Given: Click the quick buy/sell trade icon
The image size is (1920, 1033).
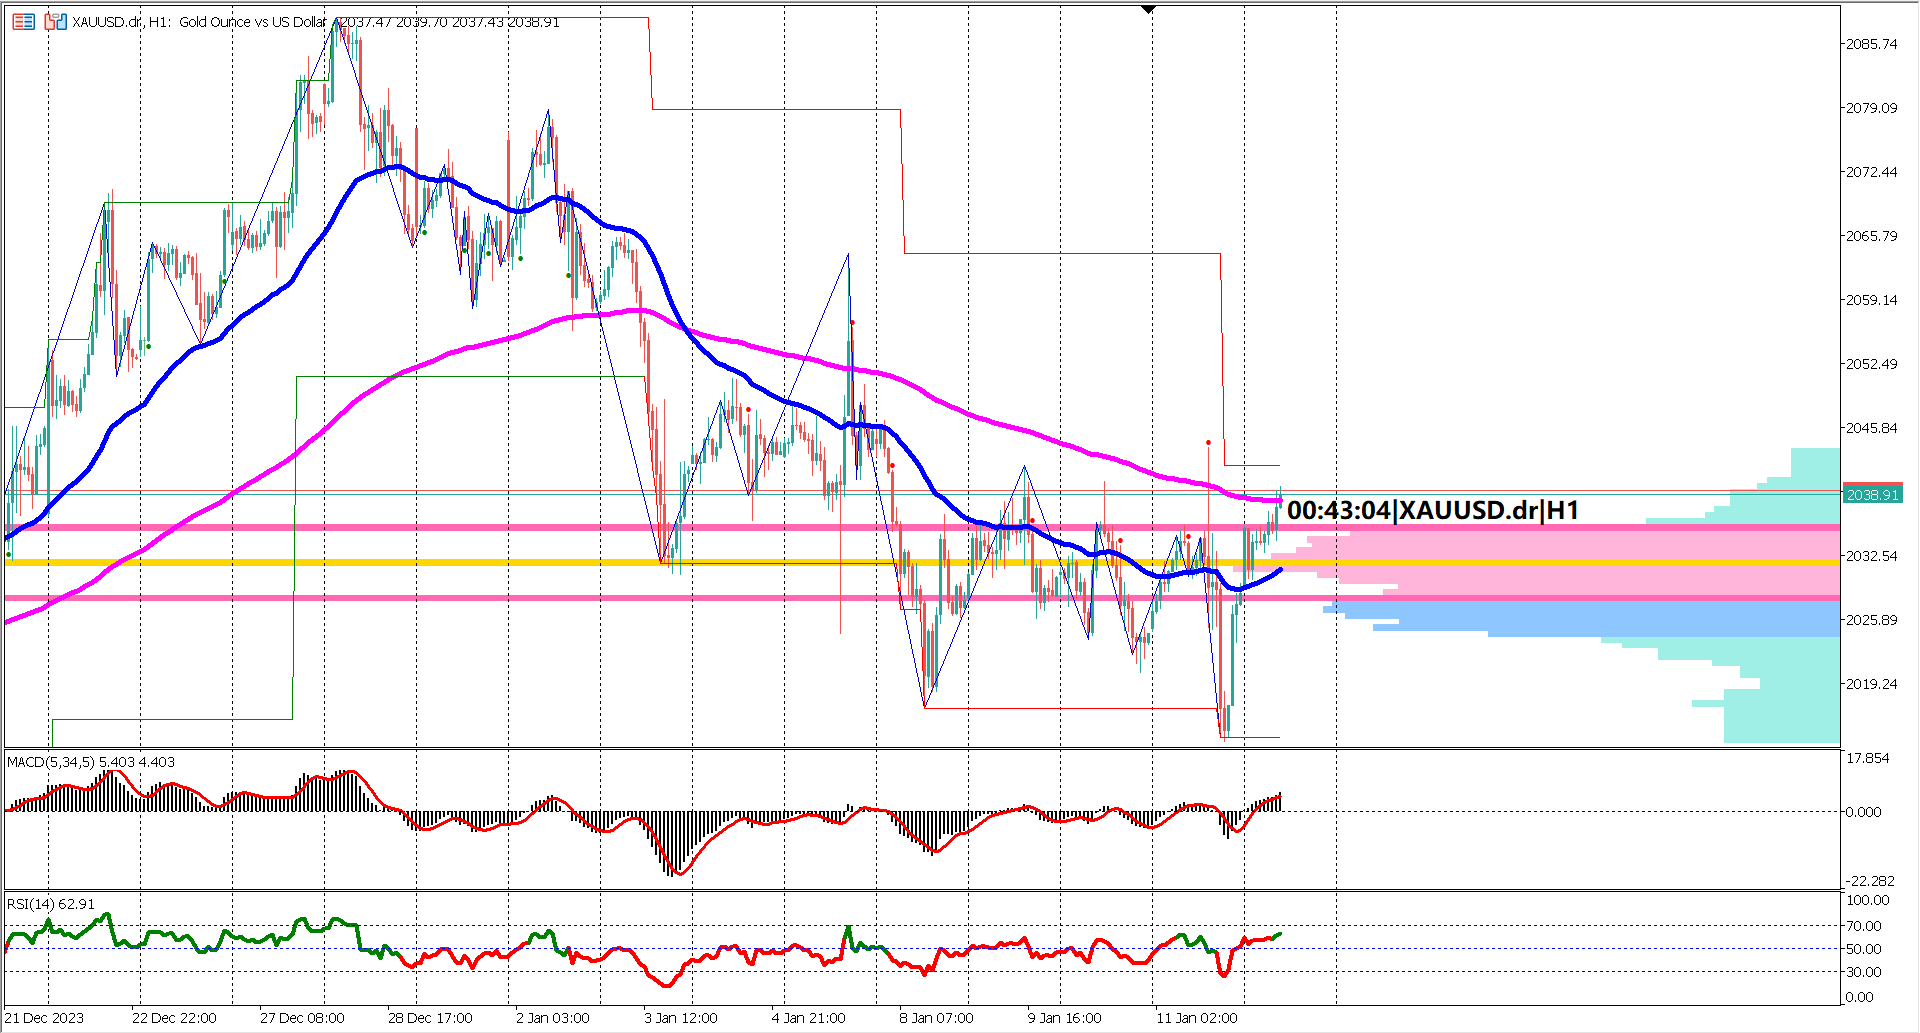Looking at the screenshot, I should tap(55, 21).
